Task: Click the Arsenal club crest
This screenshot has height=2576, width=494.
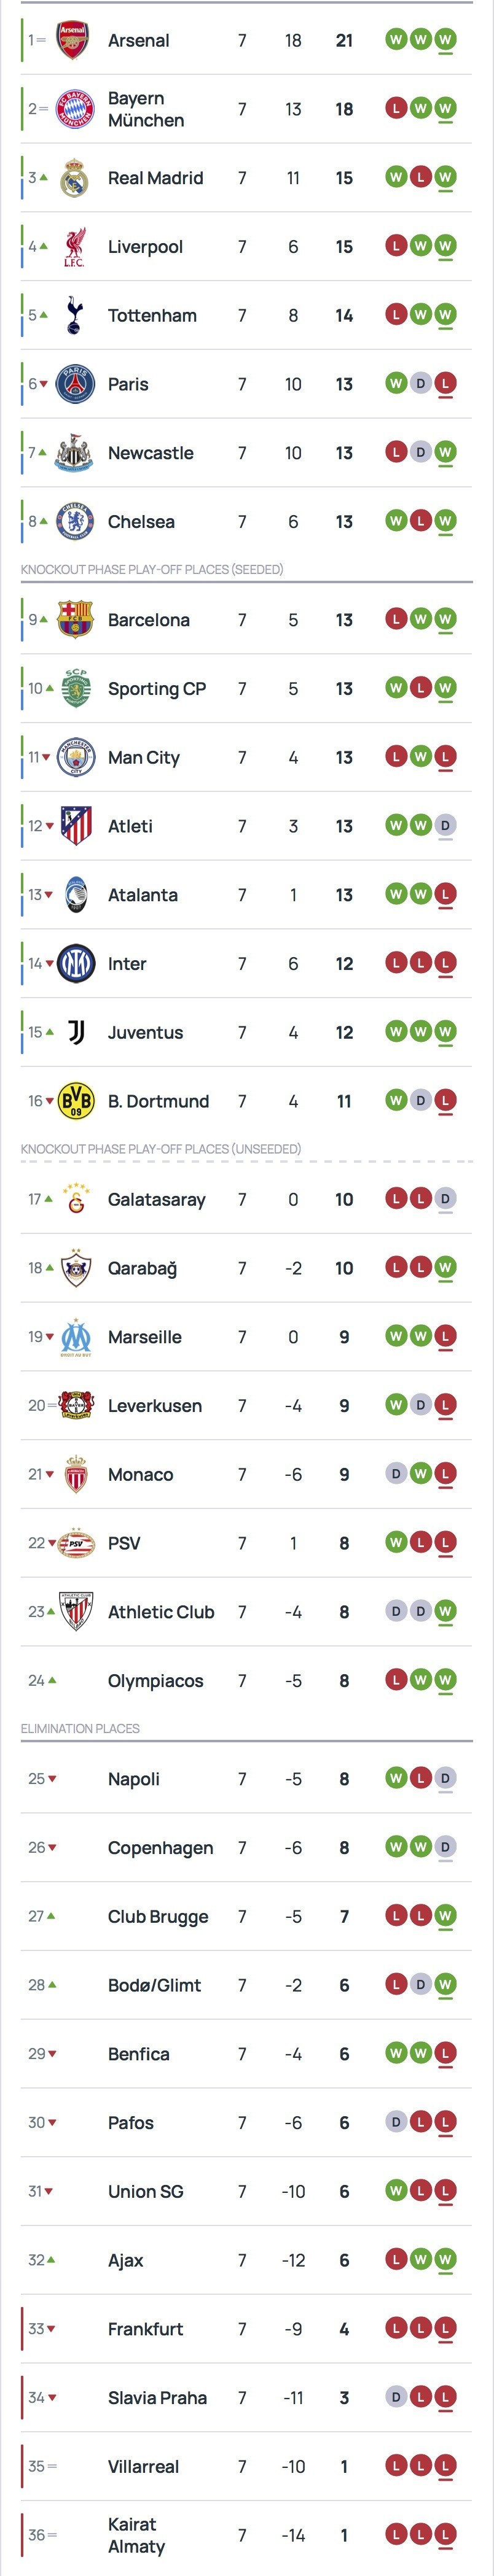Action: coord(73,40)
